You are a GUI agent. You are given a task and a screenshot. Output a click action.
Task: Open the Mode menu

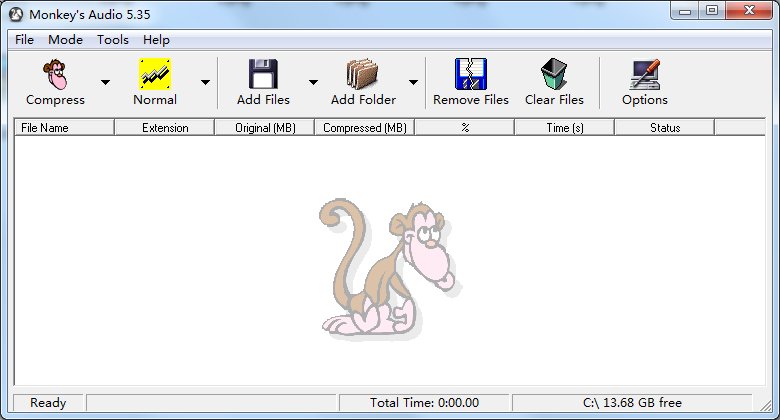click(x=65, y=40)
